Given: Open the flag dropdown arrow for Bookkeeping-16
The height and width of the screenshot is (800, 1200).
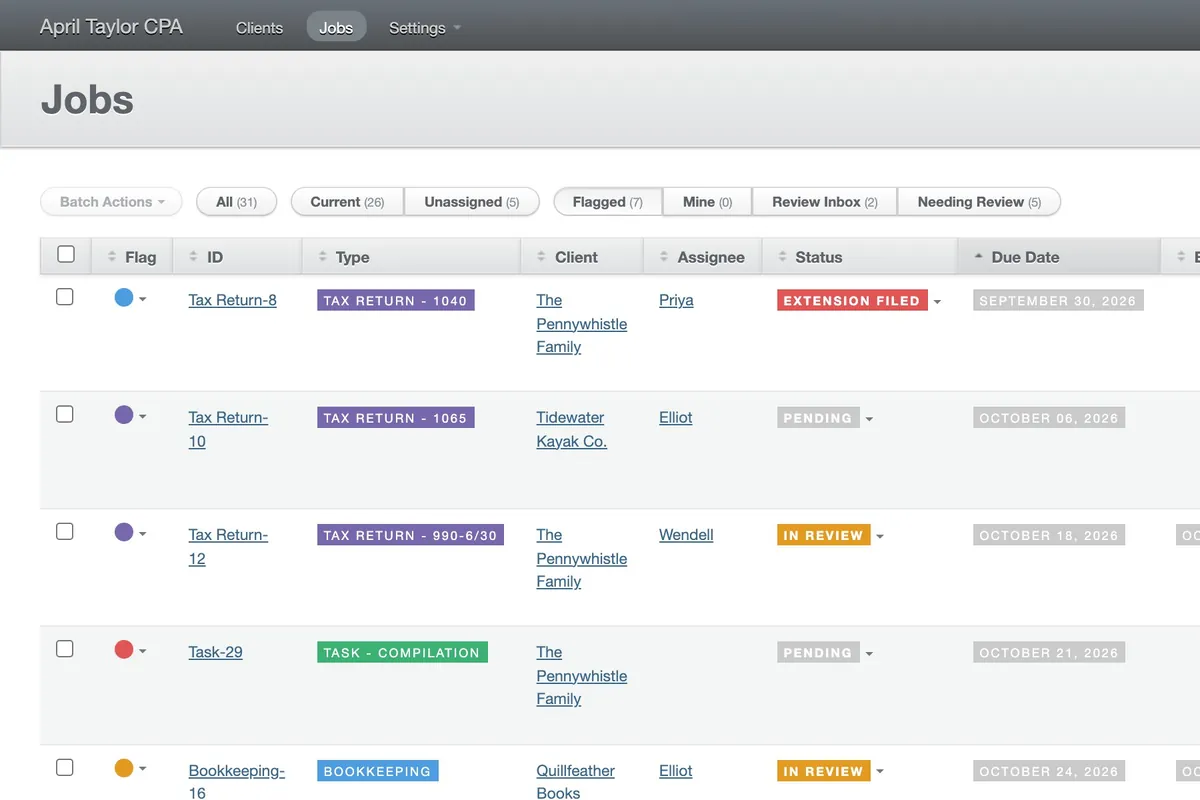Looking at the screenshot, I should (x=143, y=769).
